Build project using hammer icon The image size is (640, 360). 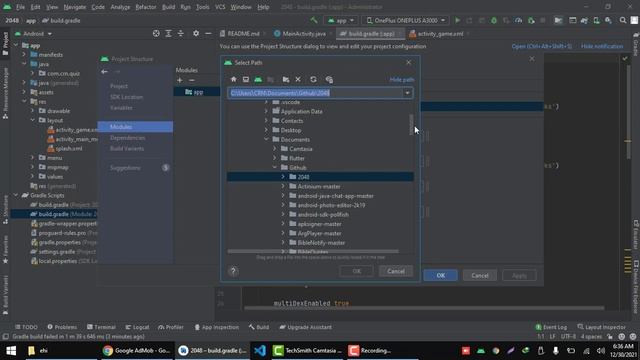tap(314, 20)
